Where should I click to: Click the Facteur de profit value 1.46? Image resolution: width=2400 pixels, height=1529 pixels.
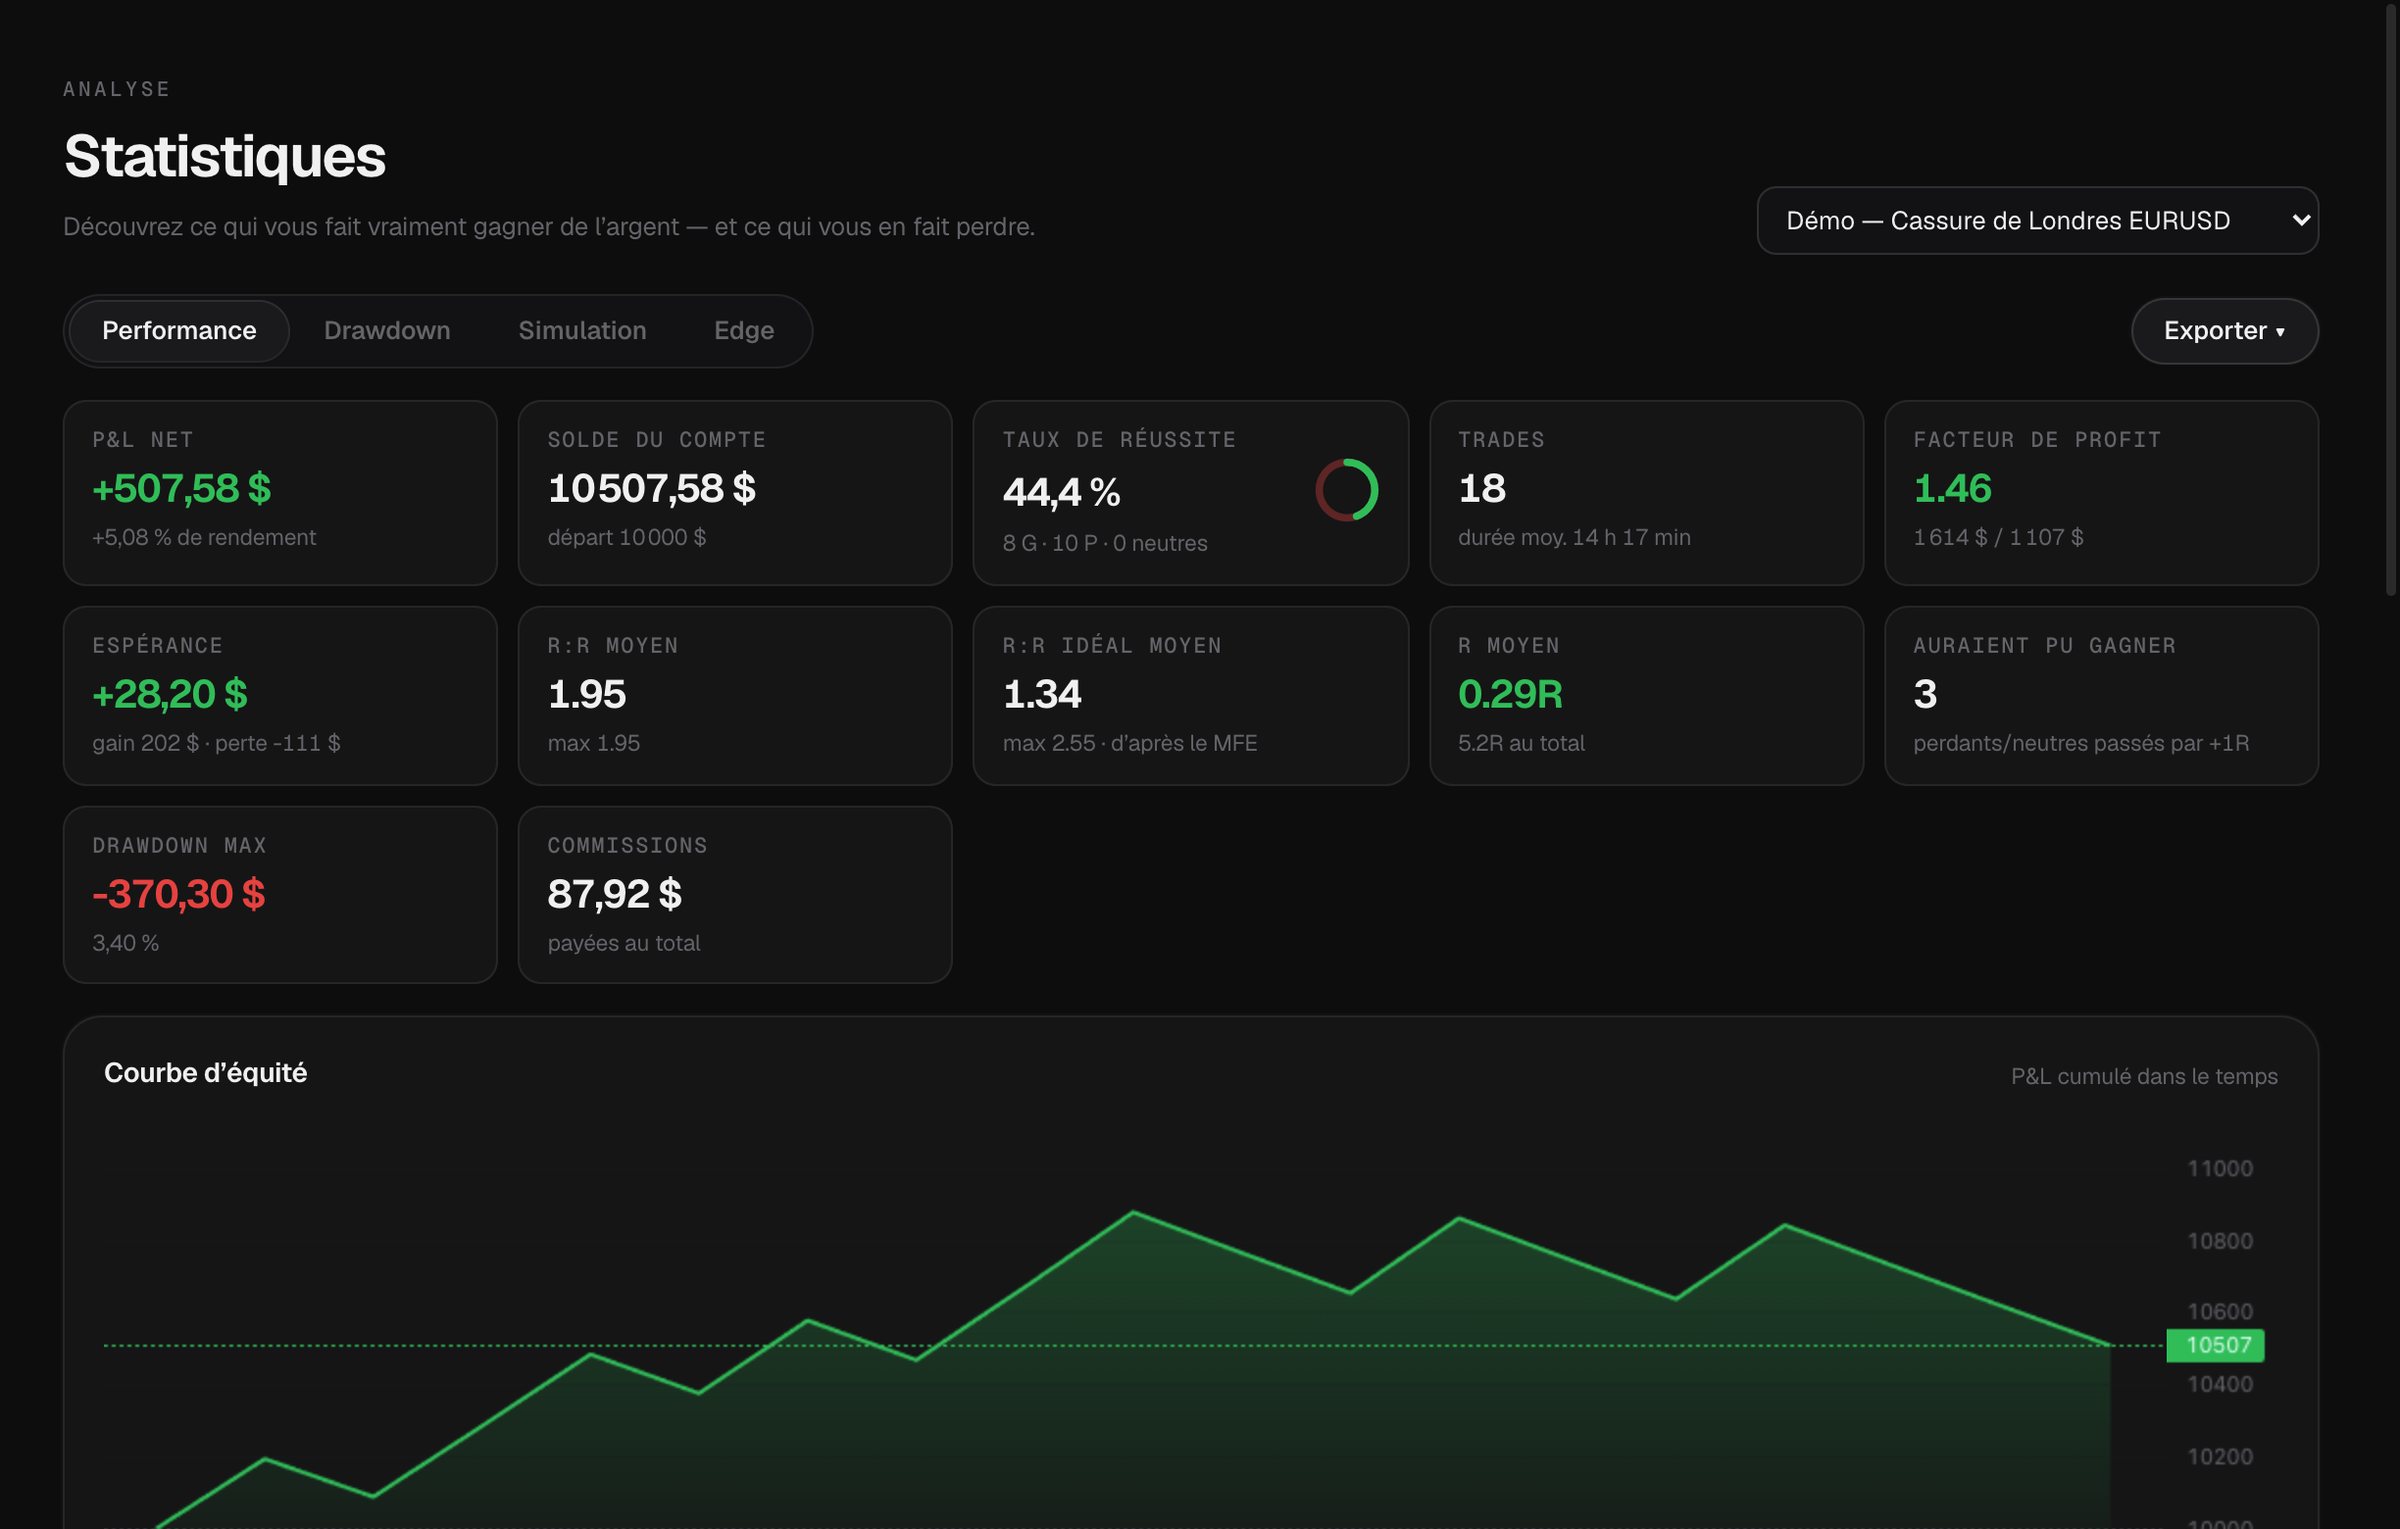pos(1951,489)
